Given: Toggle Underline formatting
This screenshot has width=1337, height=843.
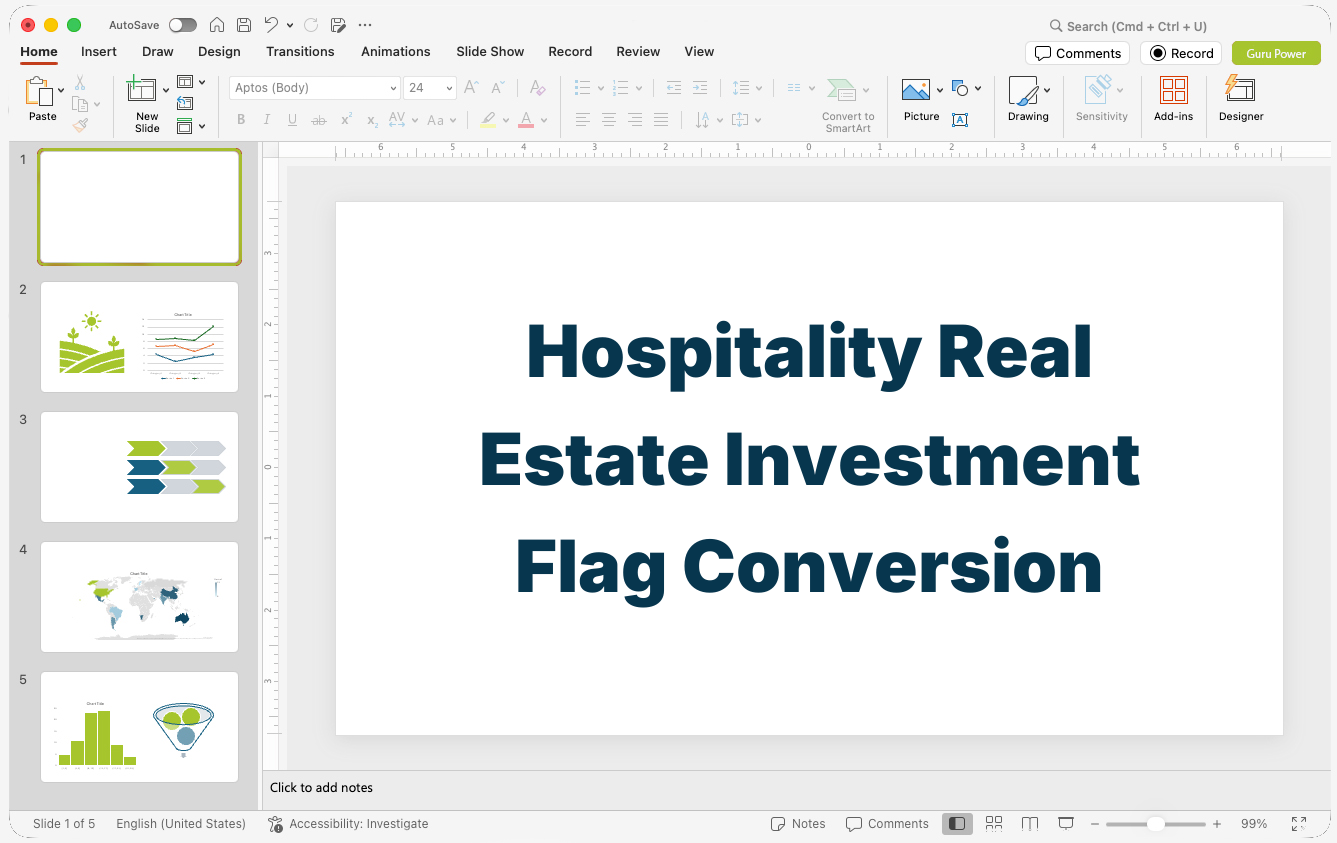Looking at the screenshot, I should point(292,120).
